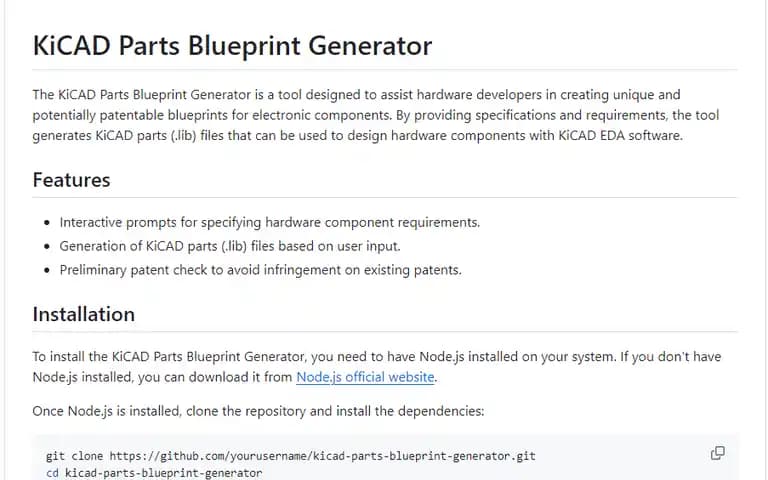Click the github.com URL in the clone command
Screen dimensions: 768x480
322,456
